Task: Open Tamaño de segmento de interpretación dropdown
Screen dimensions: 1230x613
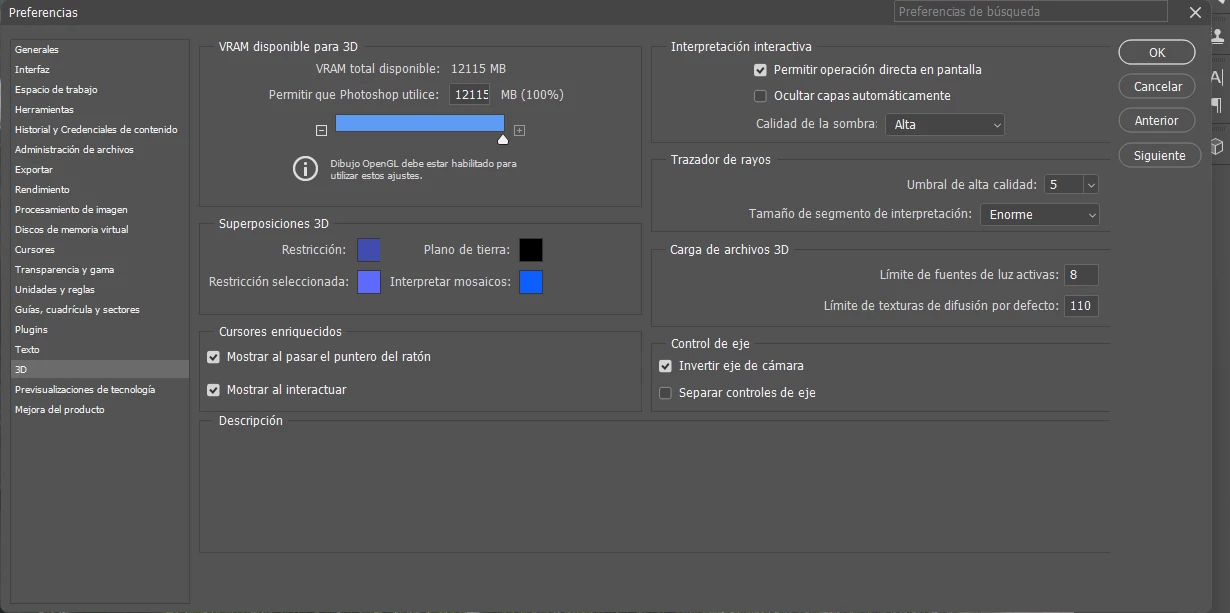Action: [x=1039, y=215]
